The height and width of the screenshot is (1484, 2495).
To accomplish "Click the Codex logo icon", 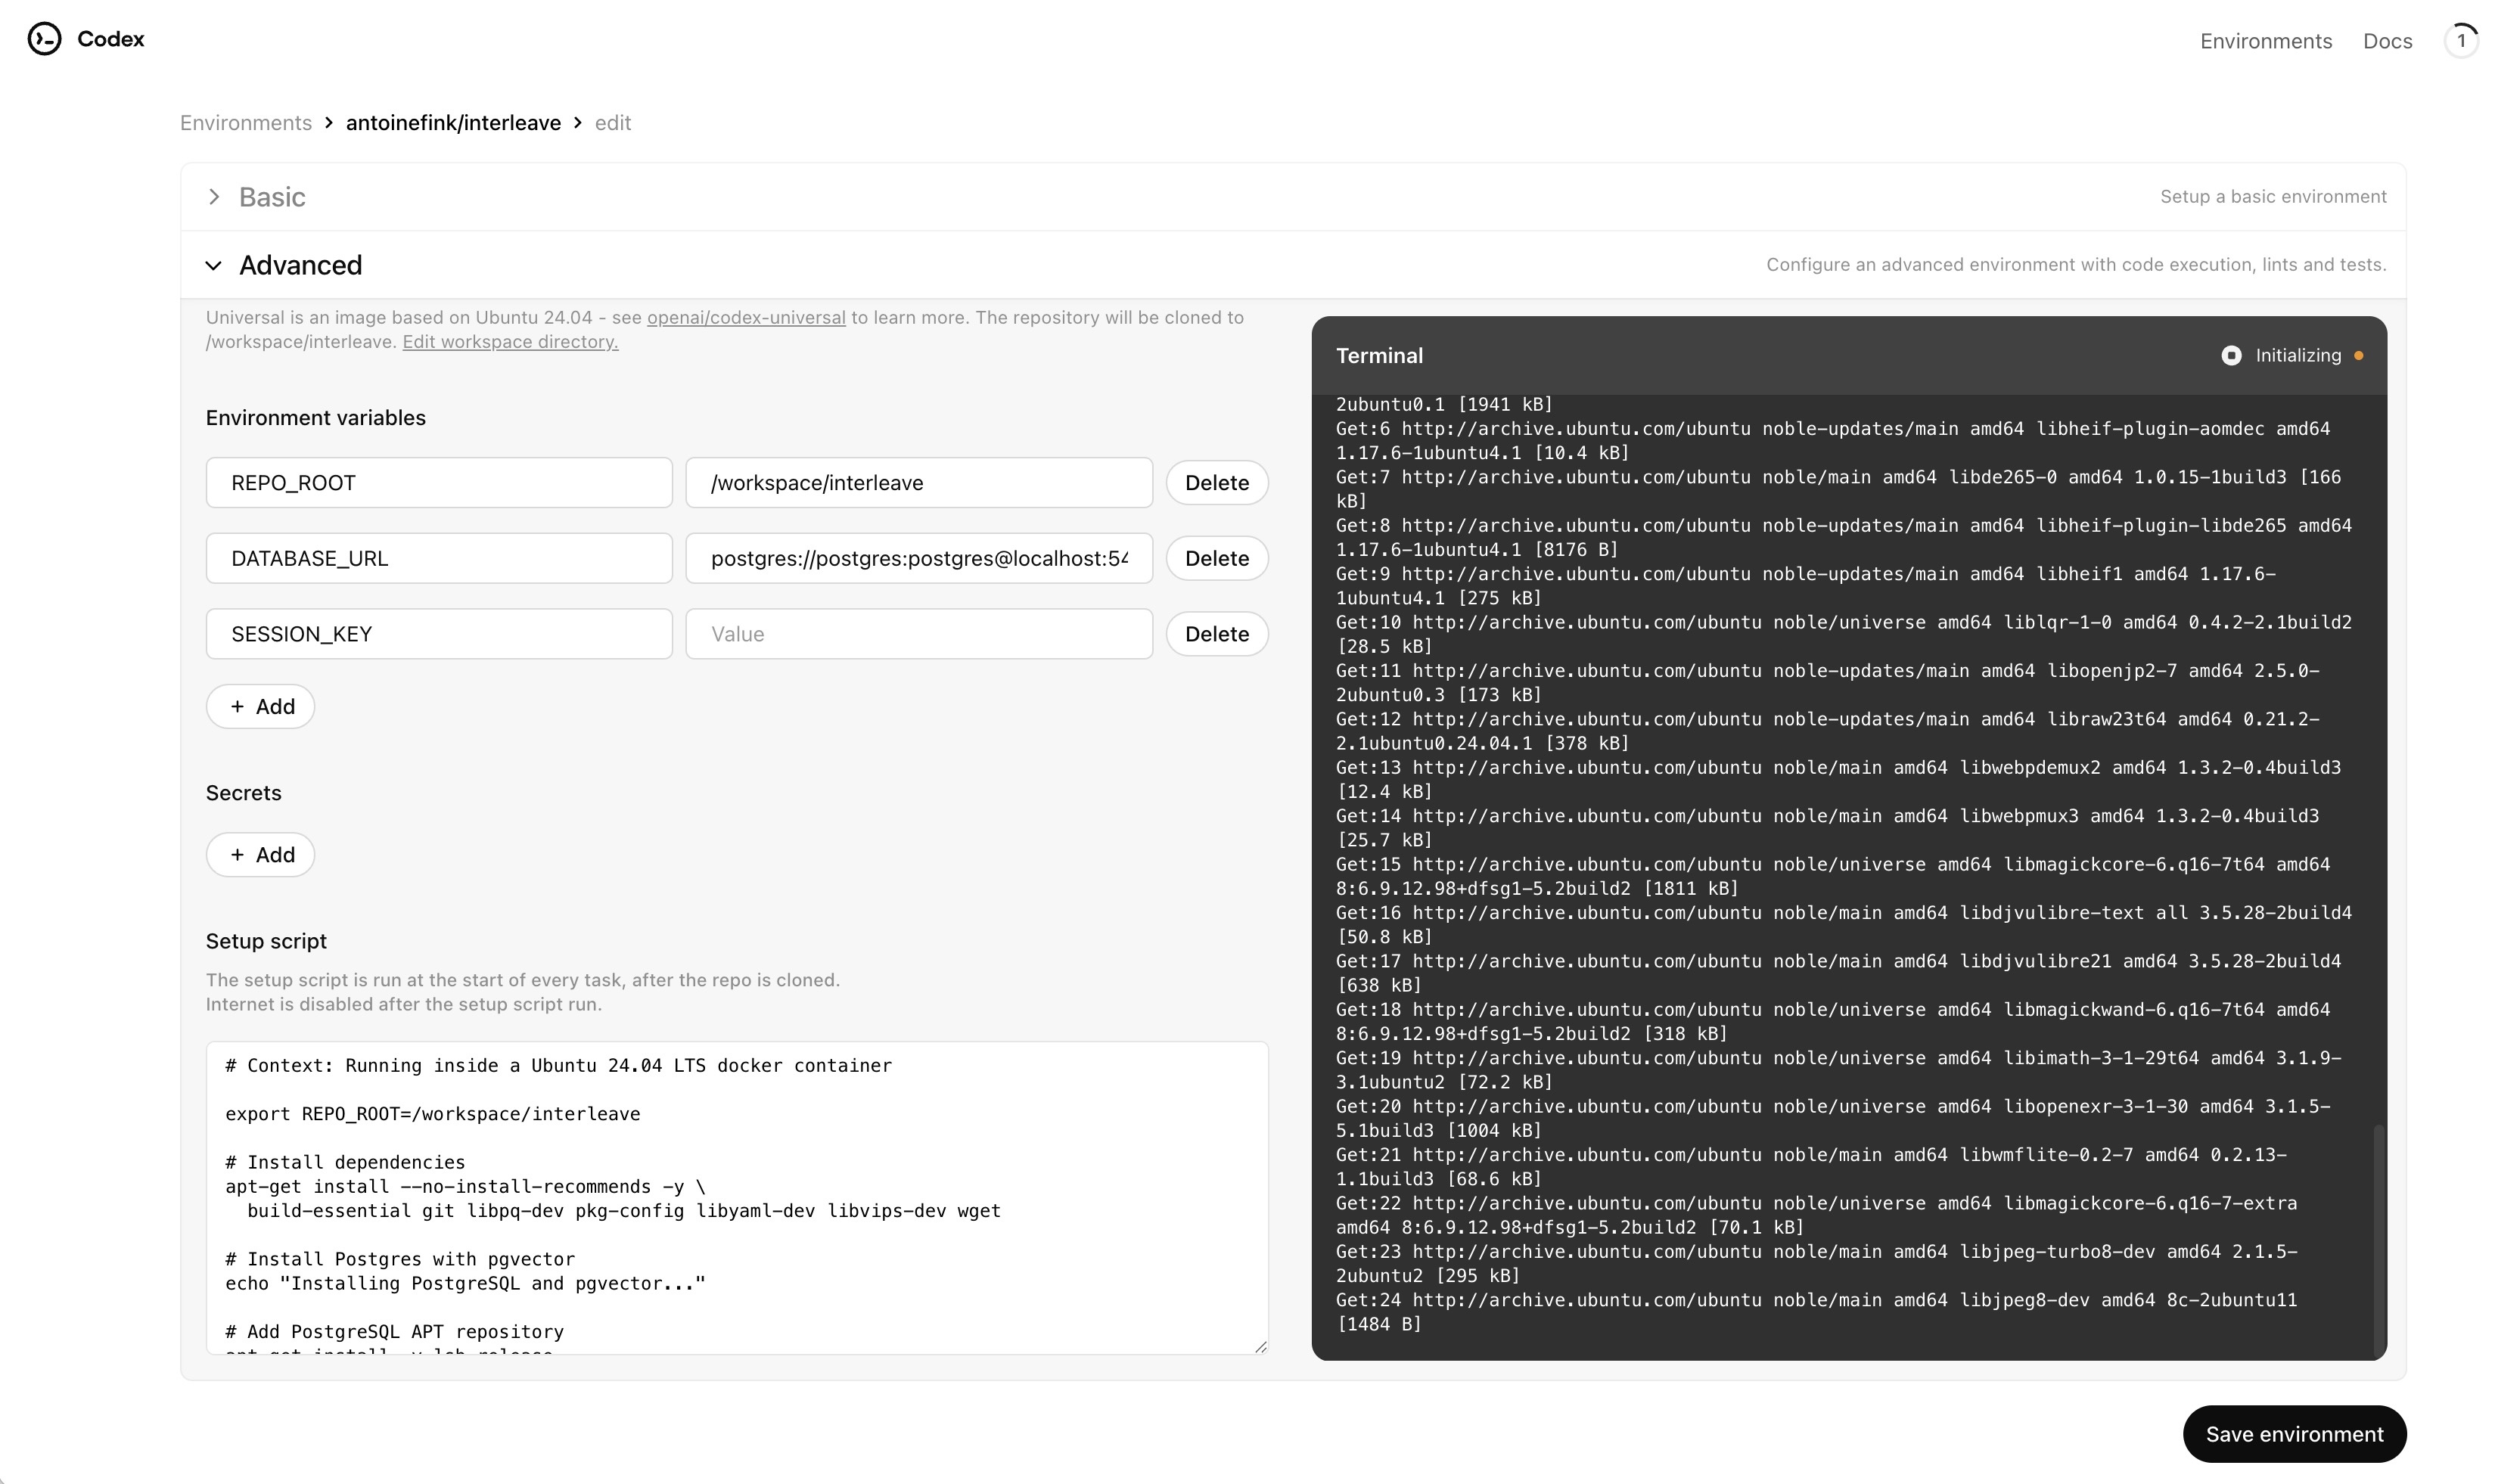I will tap(44, 39).
